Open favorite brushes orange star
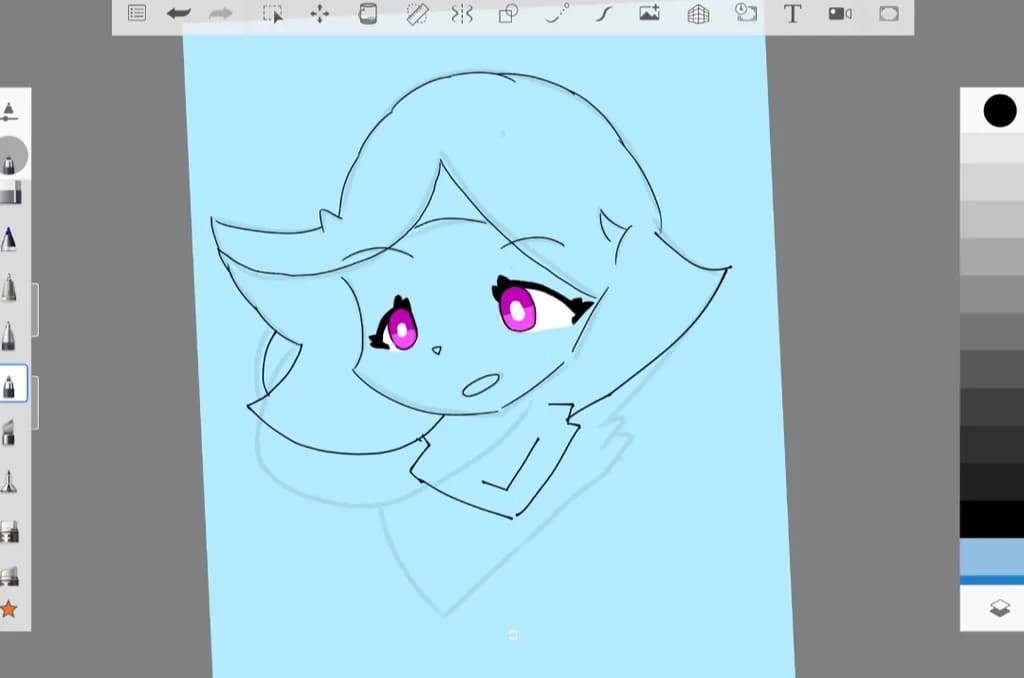Screen dimensions: 1024x678 click(8, 609)
